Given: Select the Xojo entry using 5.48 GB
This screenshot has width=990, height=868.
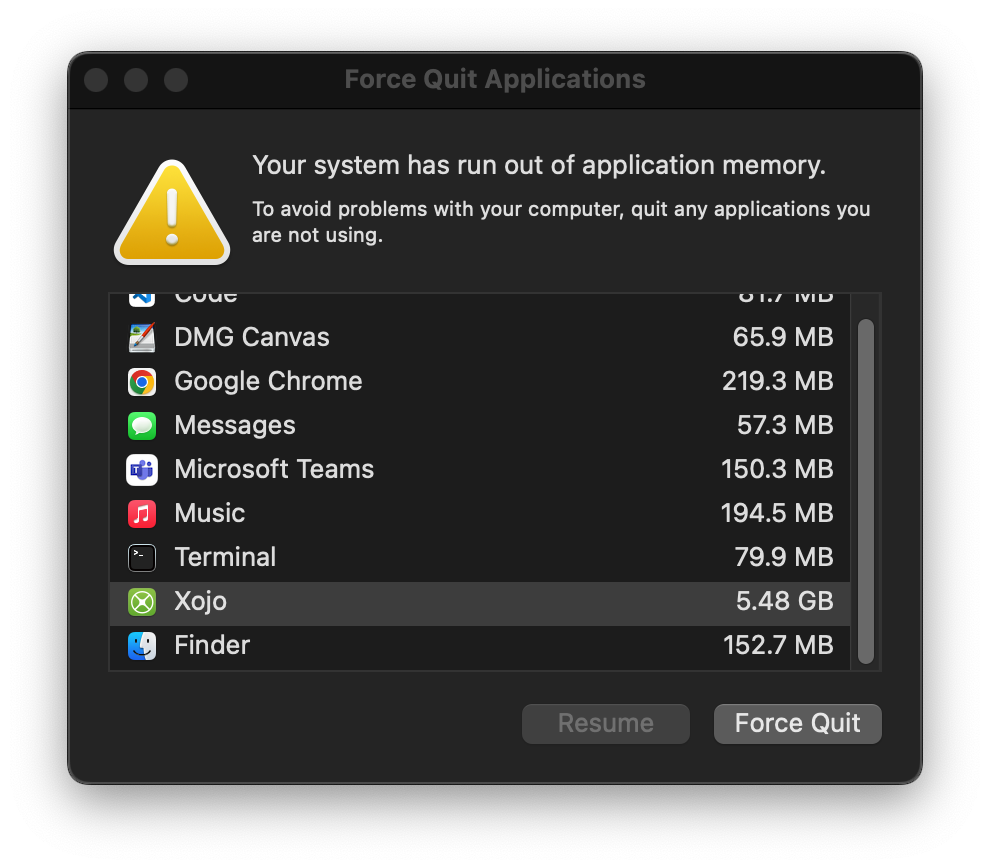Looking at the screenshot, I should [480, 602].
